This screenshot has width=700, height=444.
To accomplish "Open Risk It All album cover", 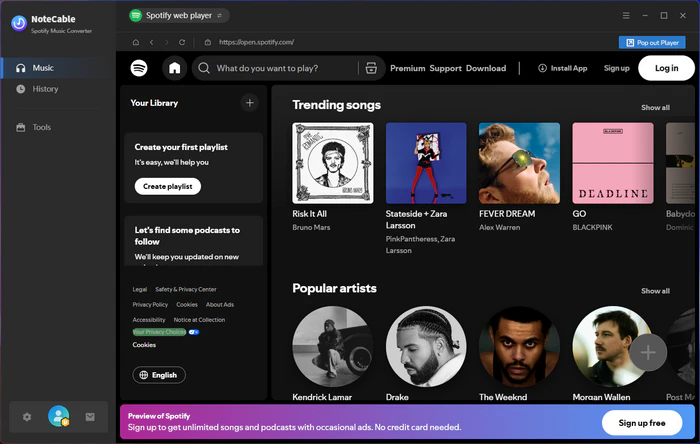I will click(x=333, y=163).
